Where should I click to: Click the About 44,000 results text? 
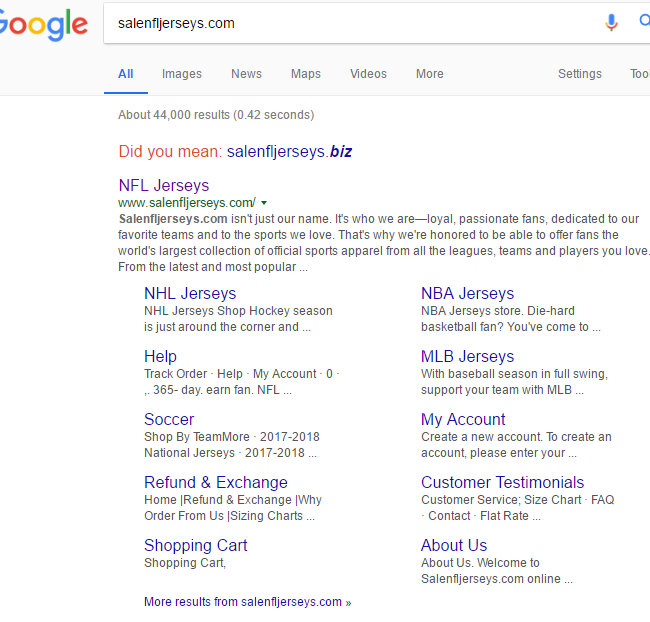[216, 115]
